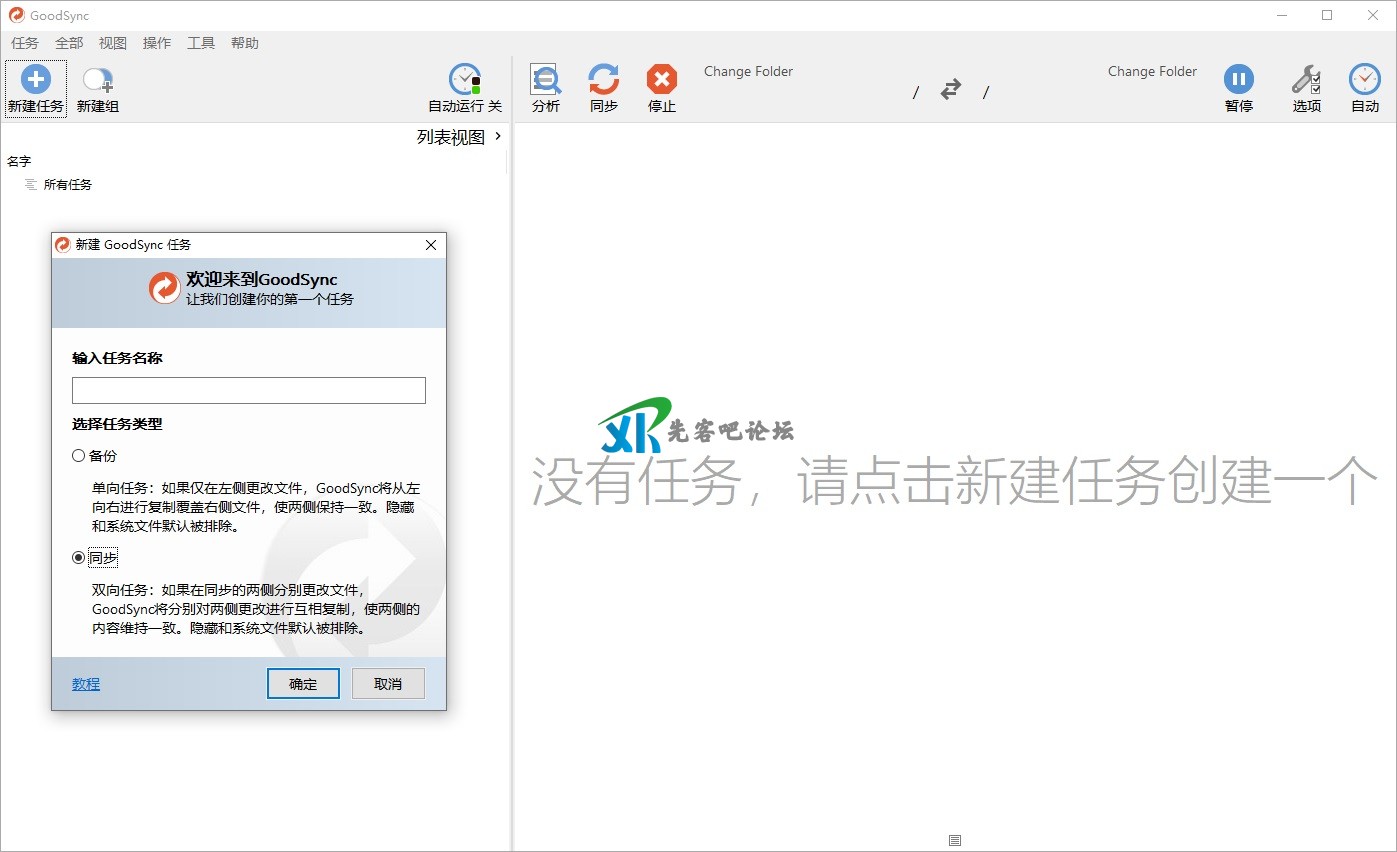Image resolution: width=1397 pixels, height=852 pixels.
Task: Open the 教程 tutorial link
Action: pos(86,684)
